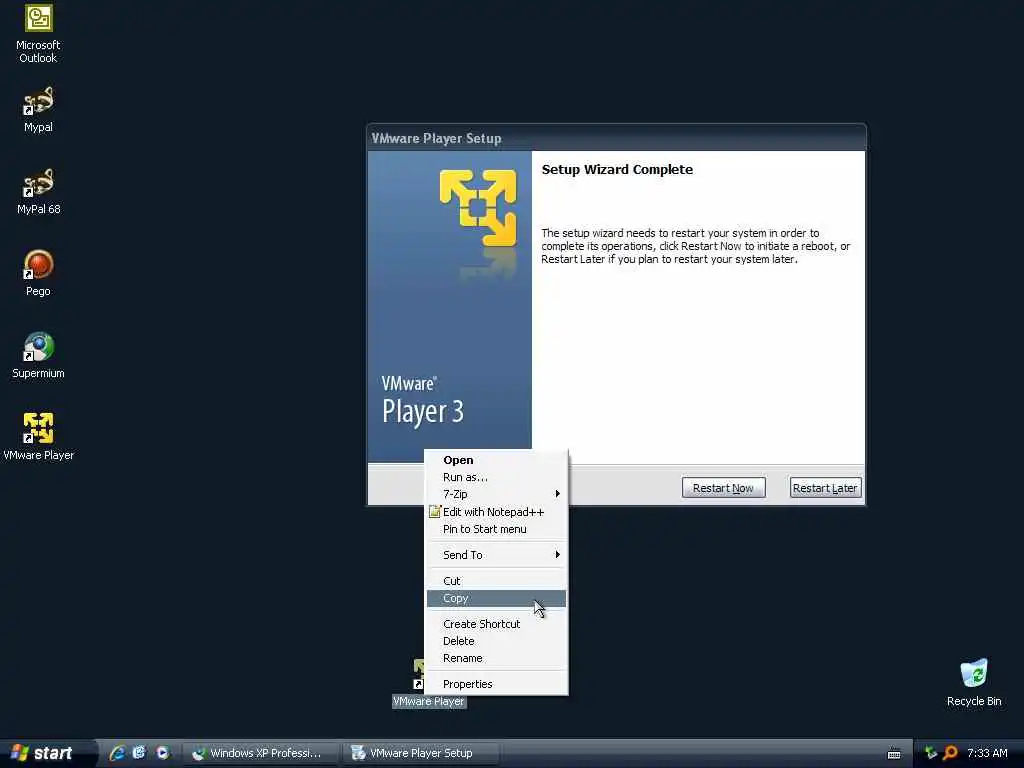Click VMware Player Setup taskbar button
Image resolution: width=1024 pixels, height=768 pixels.
[x=421, y=753]
